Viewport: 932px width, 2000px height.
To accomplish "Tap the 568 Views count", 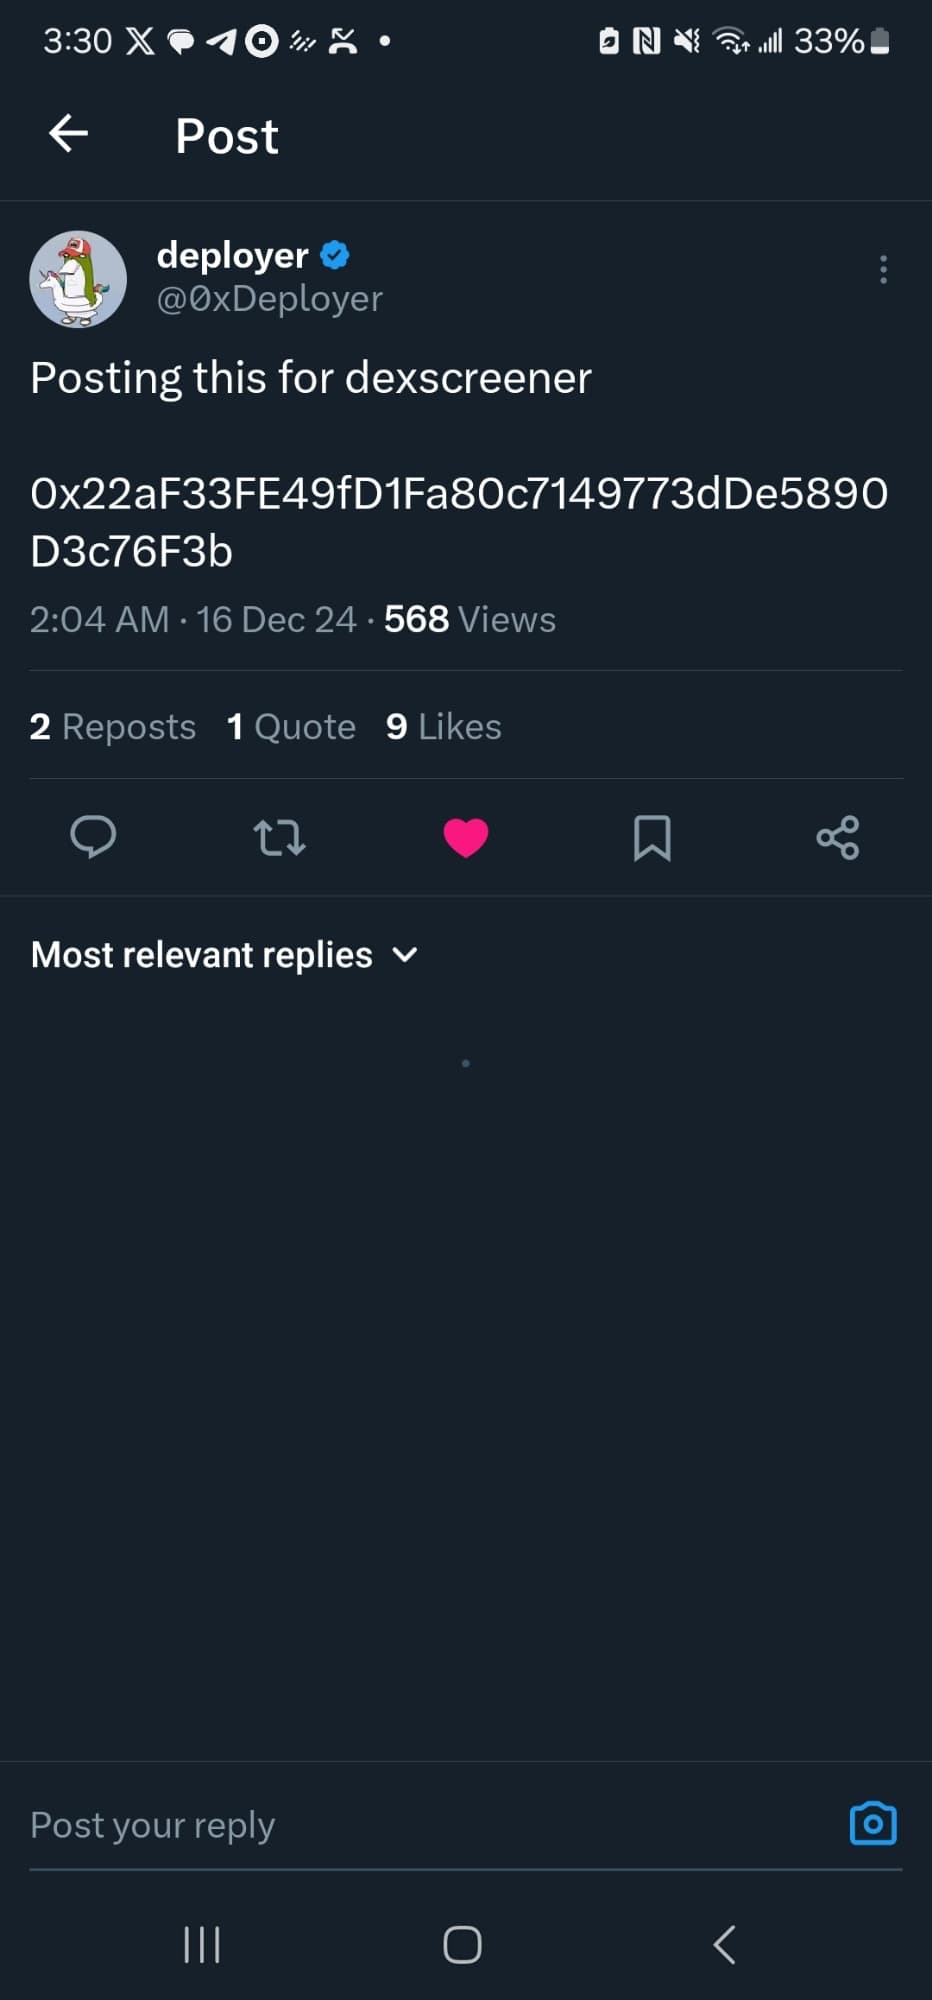I will (469, 620).
